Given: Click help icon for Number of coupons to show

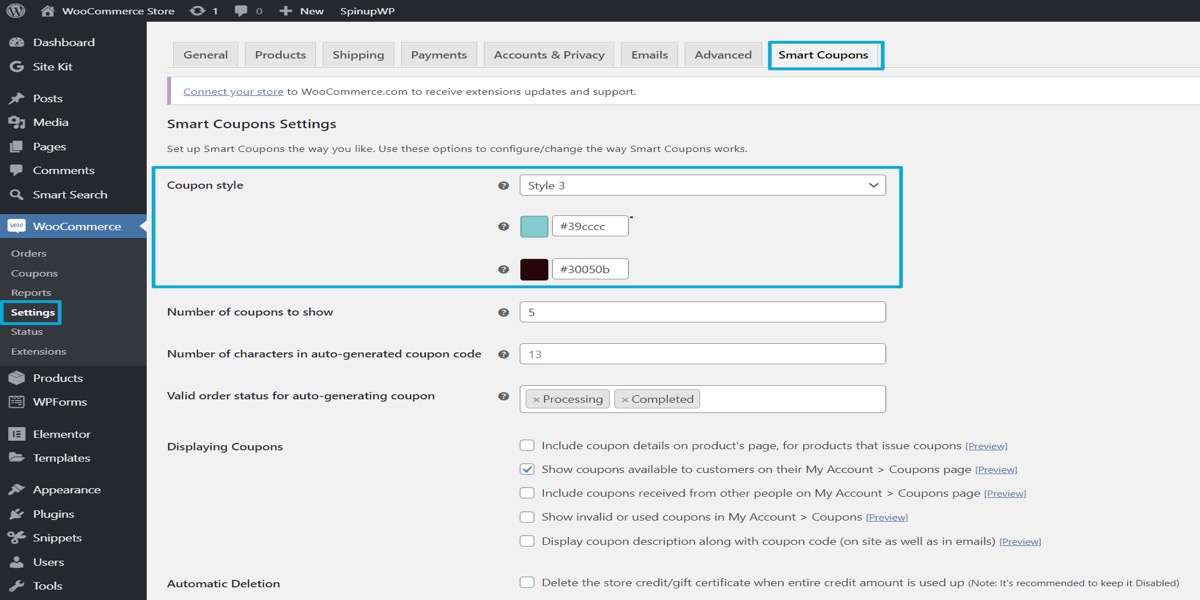Looking at the screenshot, I should [503, 313].
